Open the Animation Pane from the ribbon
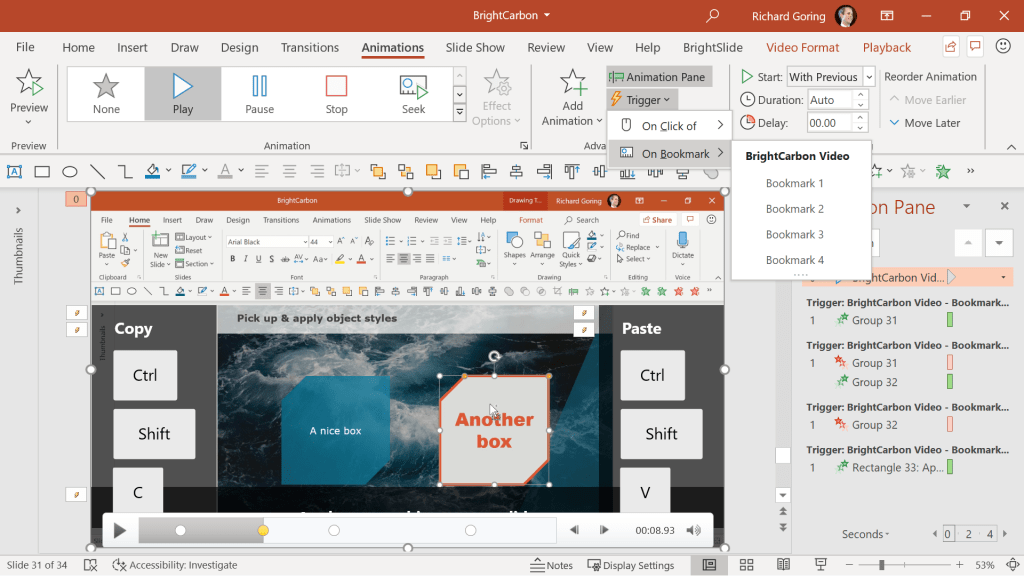The width and height of the screenshot is (1024, 576). (659, 75)
